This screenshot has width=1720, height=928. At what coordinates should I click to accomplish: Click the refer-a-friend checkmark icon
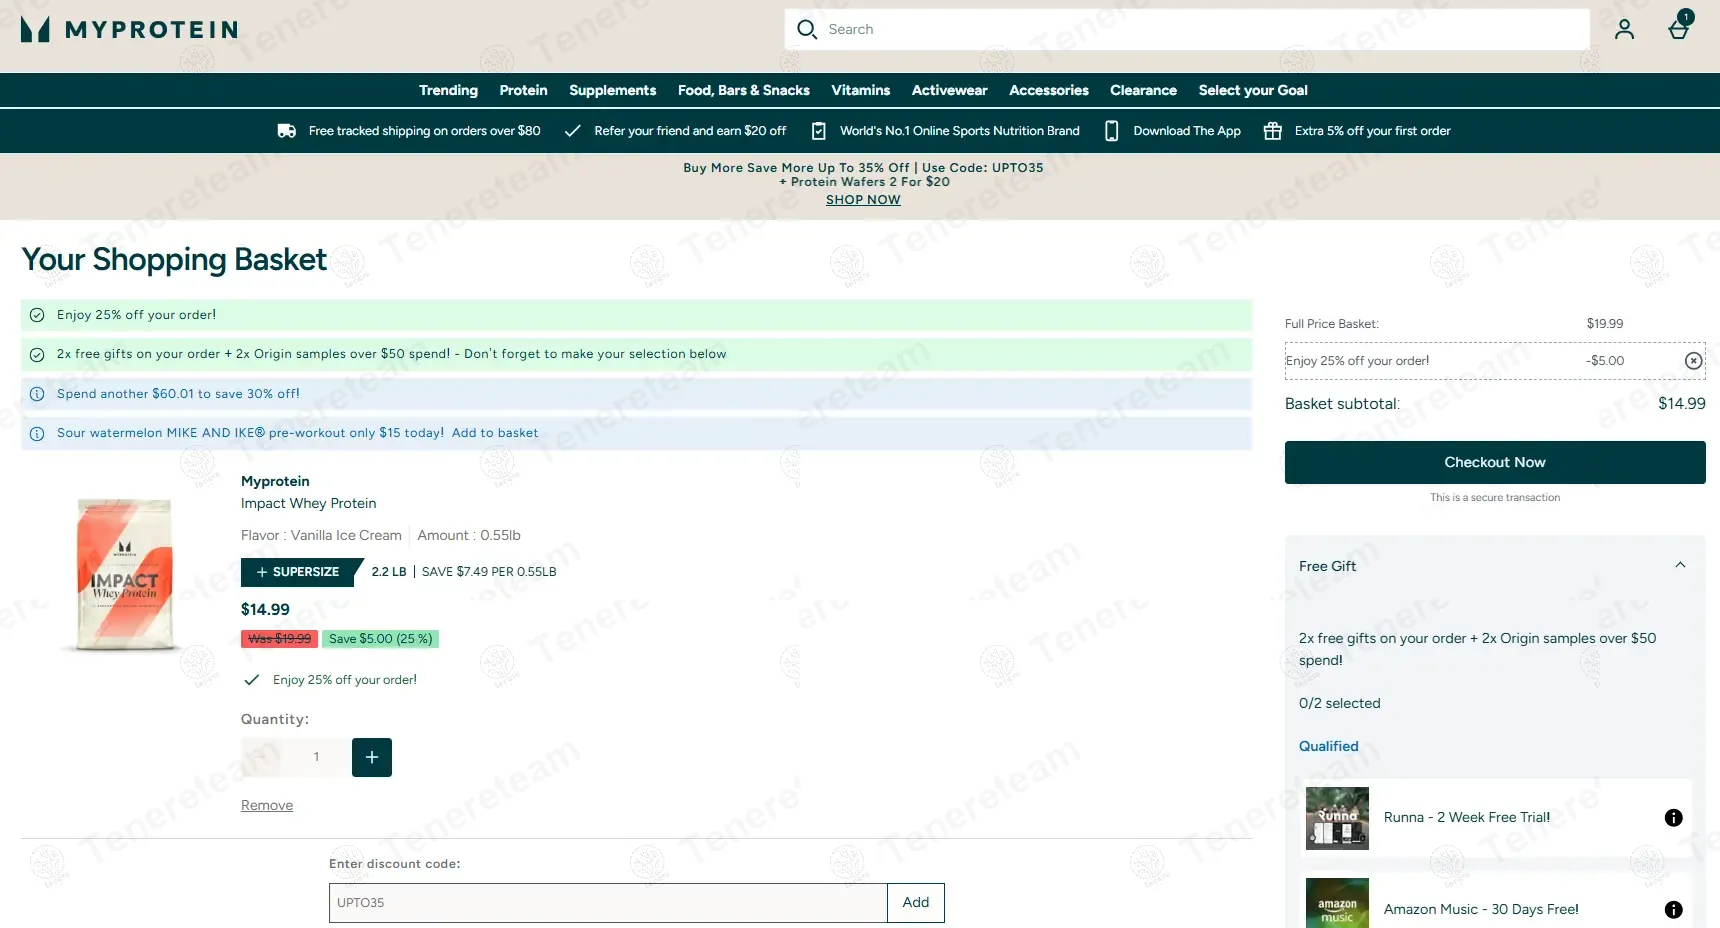[573, 131]
